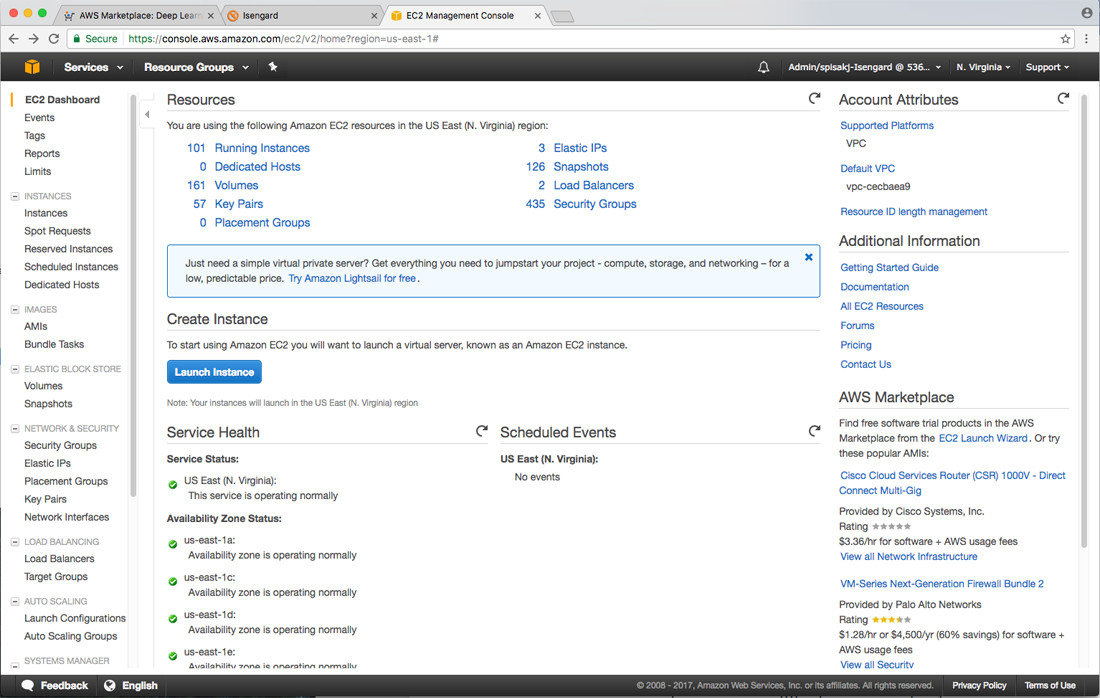Open Network Interfaces in sidebar
This screenshot has height=698, width=1100.
coord(67,517)
